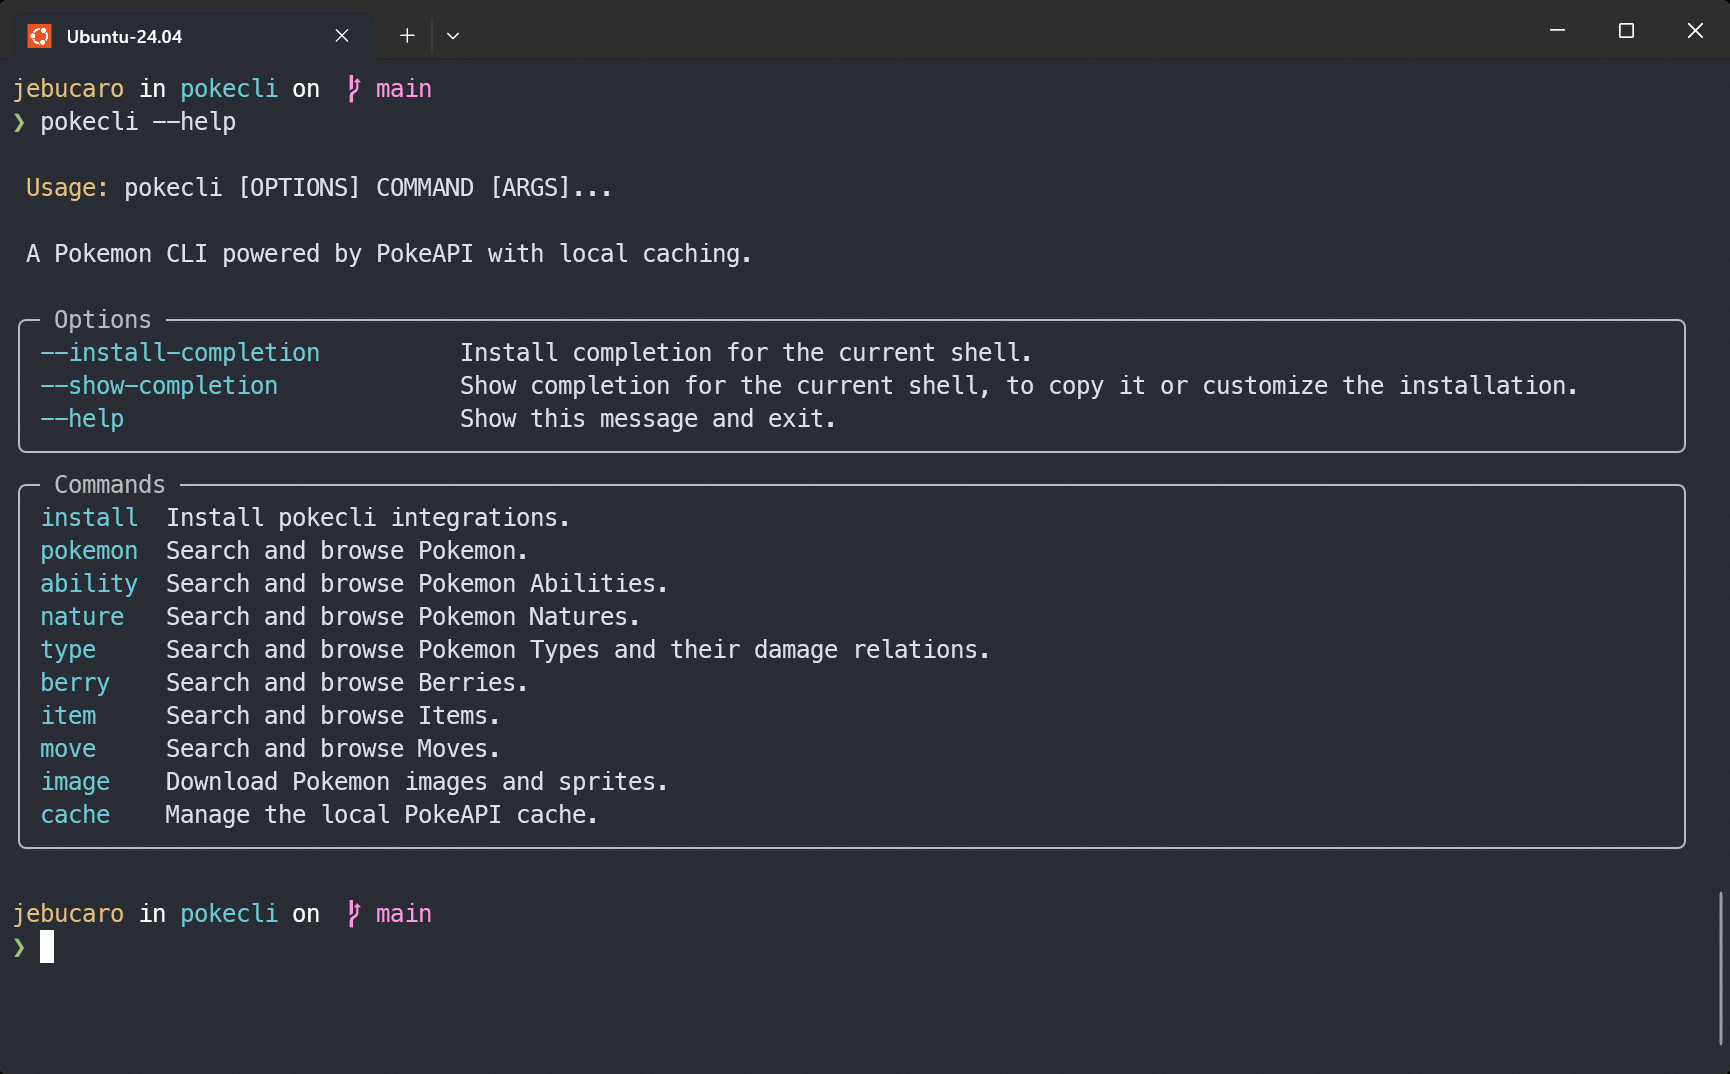Click the 'ability' command name
The width and height of the screenshot is (1730, 1074).
click(89, 584)
